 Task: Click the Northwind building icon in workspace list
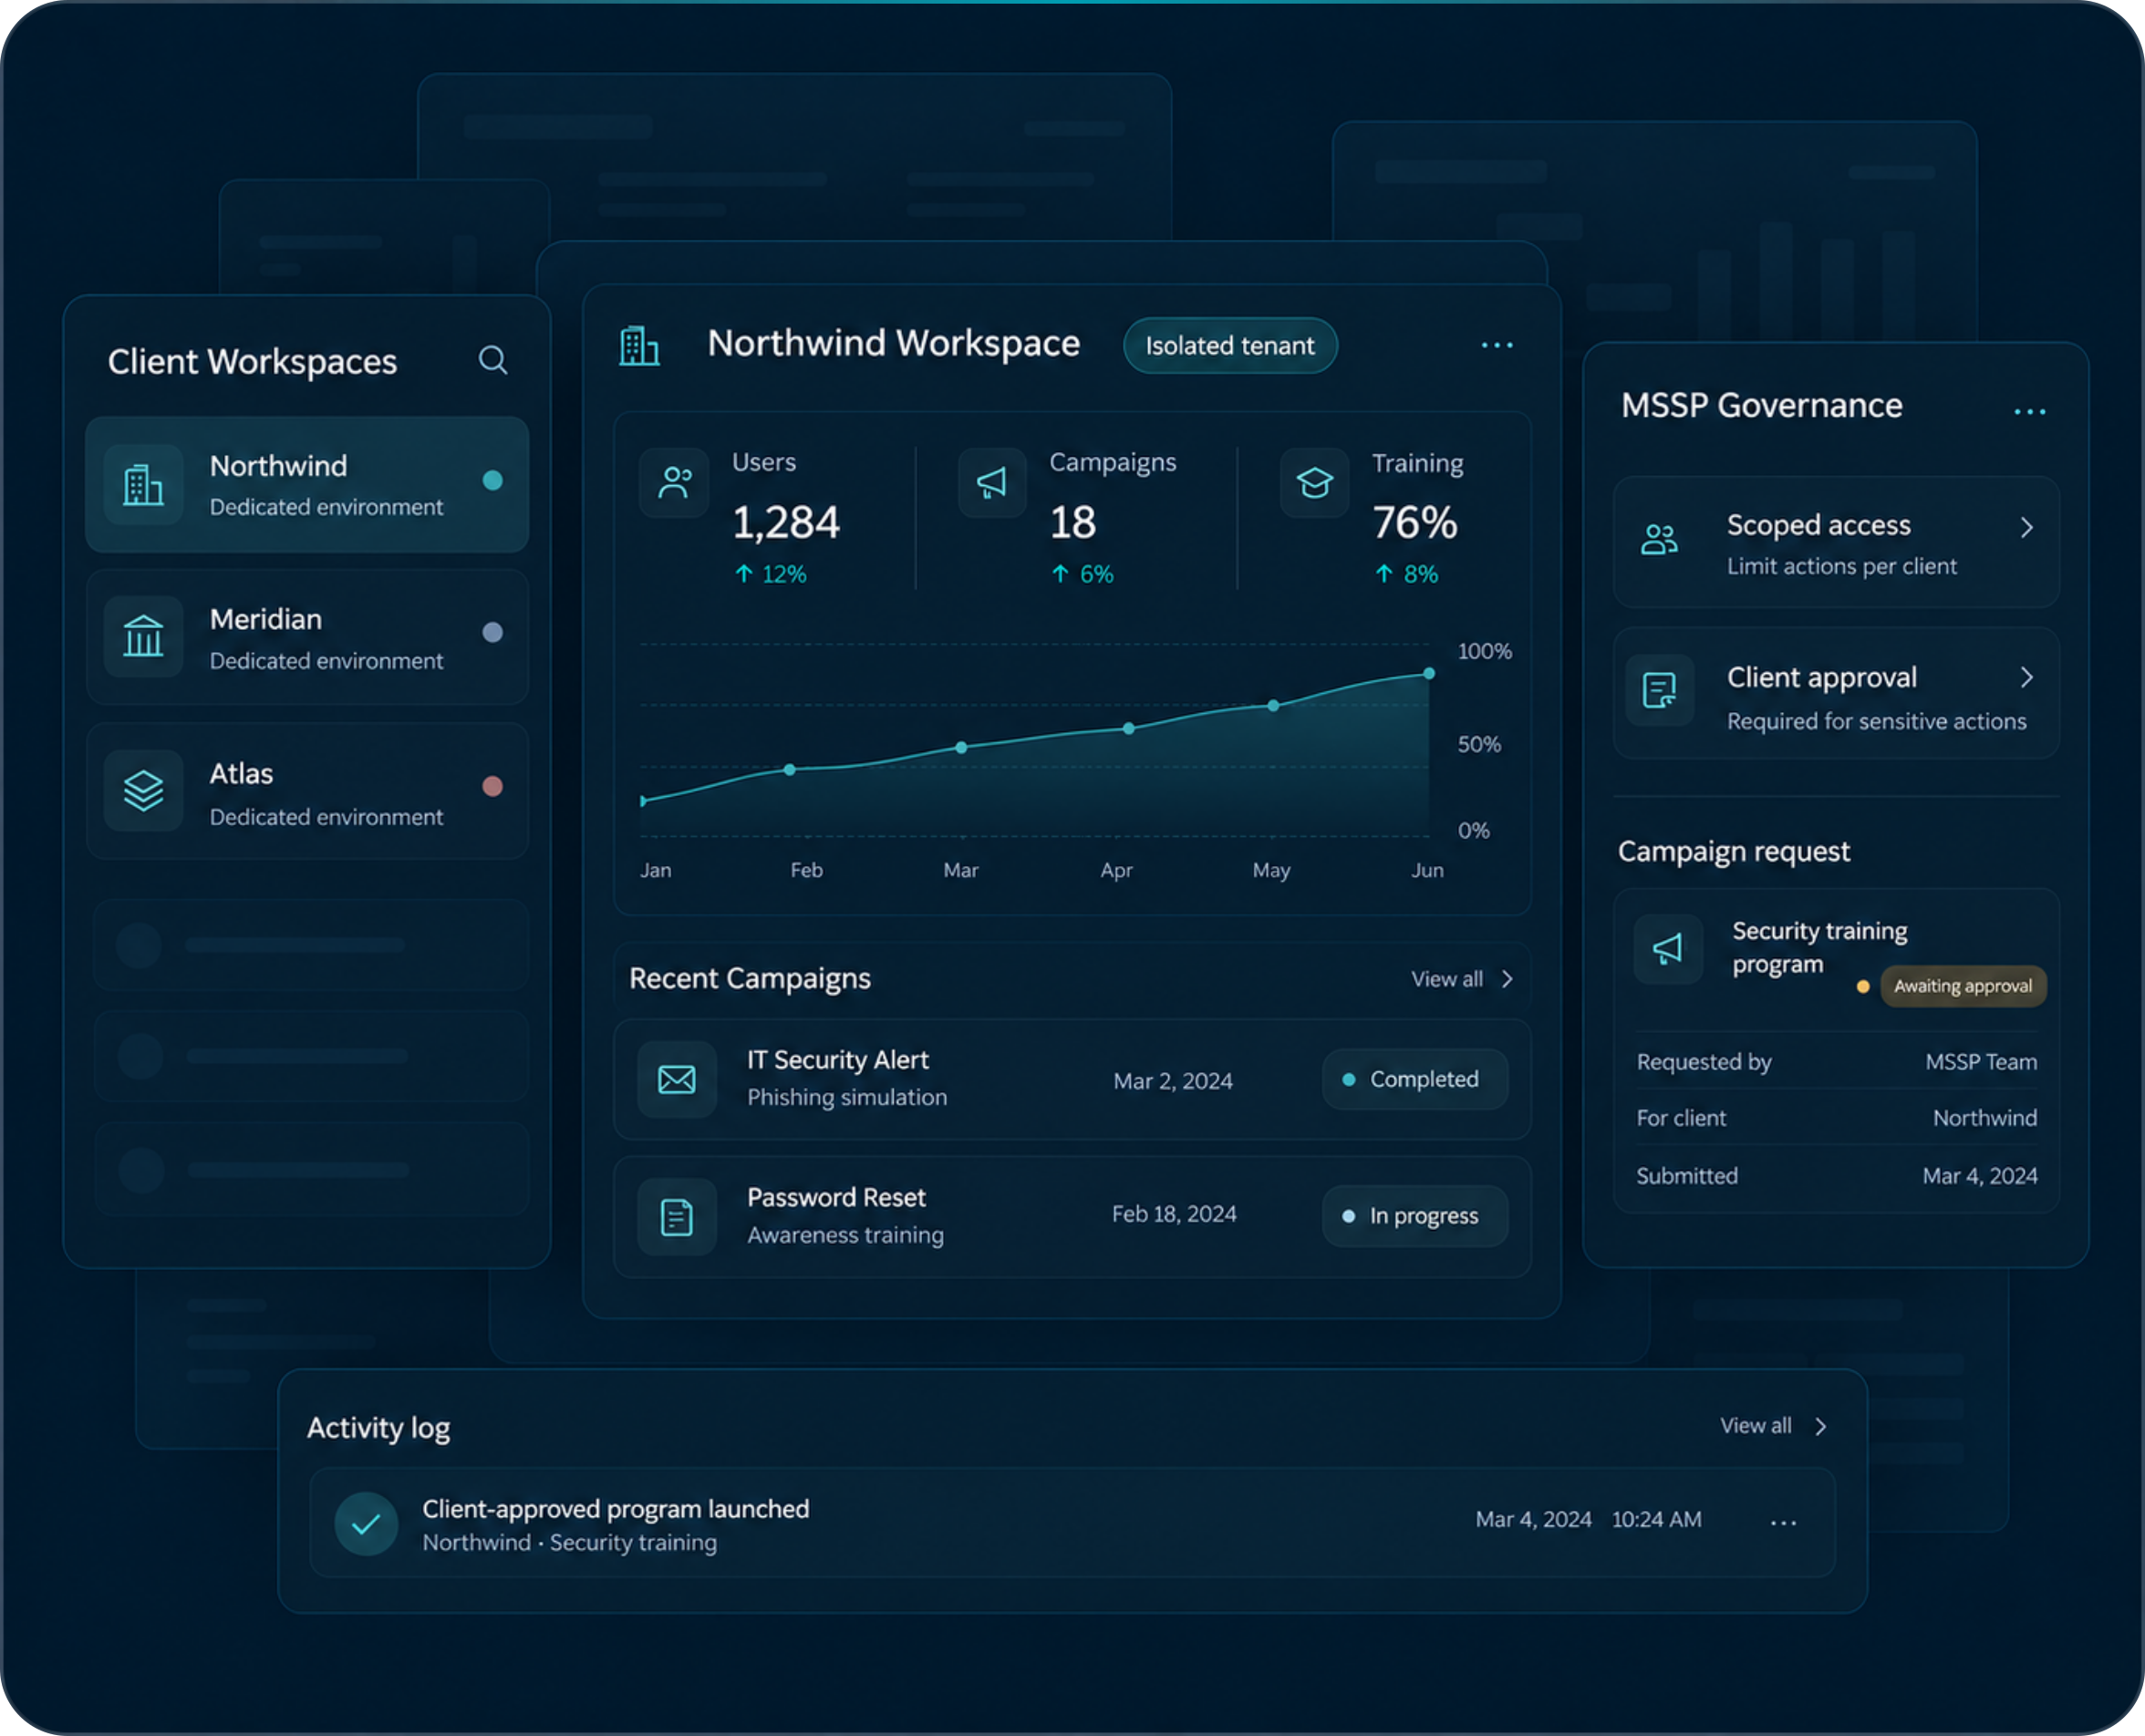pos(143,485)
